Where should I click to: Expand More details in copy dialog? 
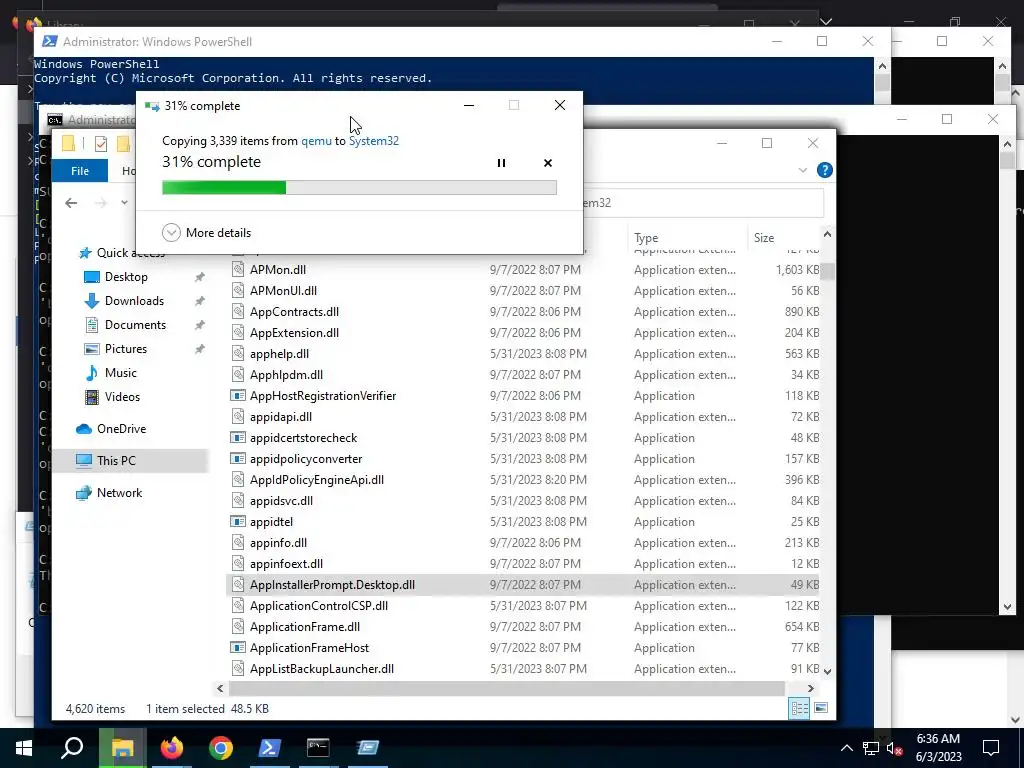(x=206, y=232)
